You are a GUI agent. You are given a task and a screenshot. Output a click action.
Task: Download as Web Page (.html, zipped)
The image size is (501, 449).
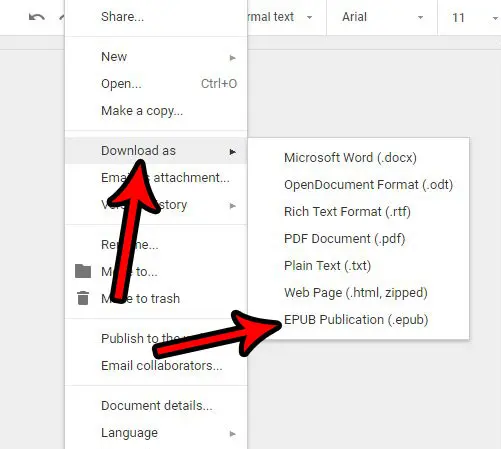click(358, 292)
